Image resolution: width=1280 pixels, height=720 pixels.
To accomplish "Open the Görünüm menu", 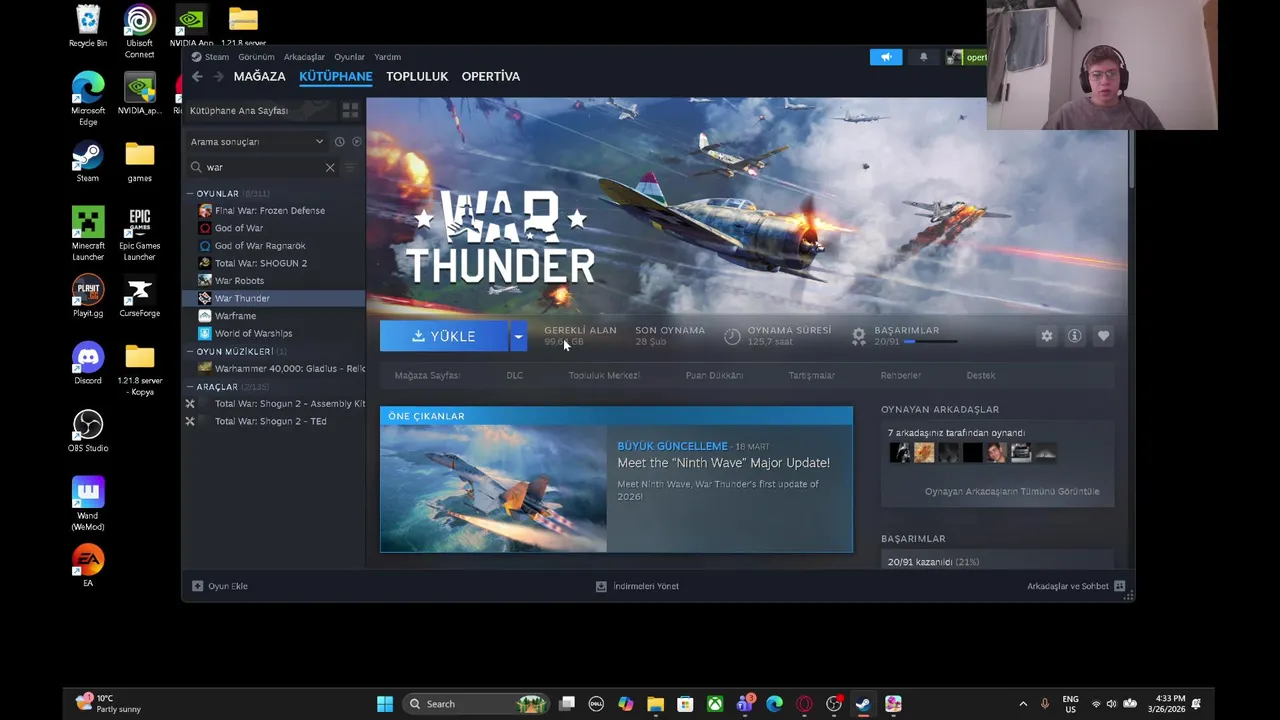I will [x=256, y=57].
